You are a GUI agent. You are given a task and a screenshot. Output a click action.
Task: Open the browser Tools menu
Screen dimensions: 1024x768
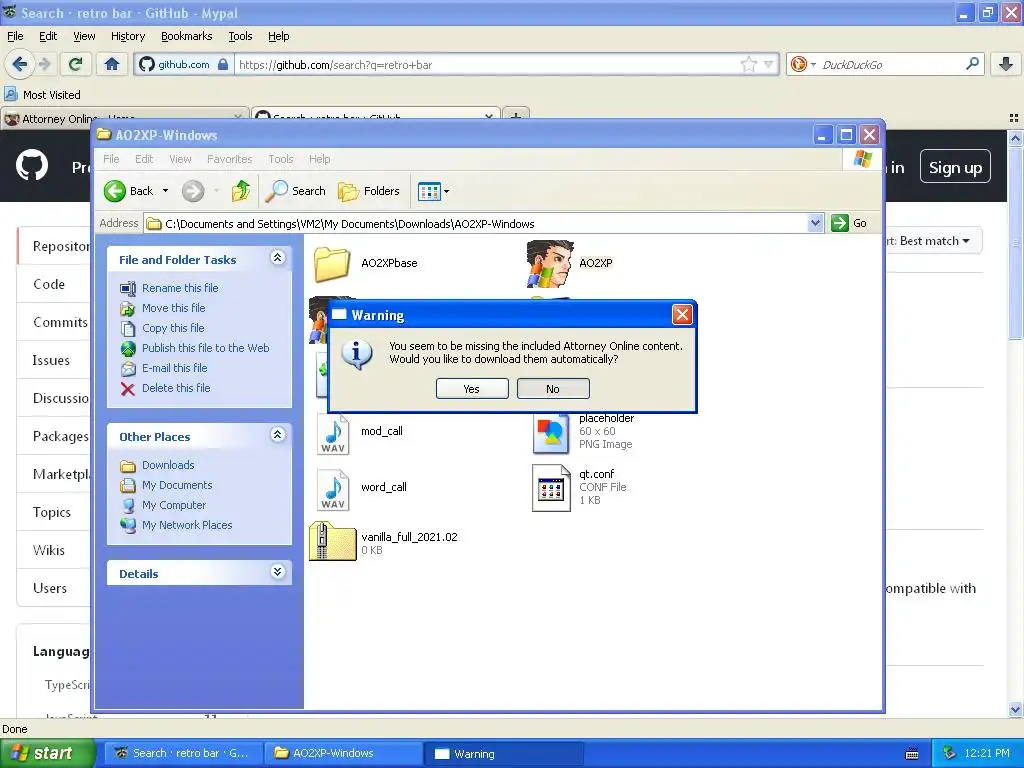pyautogui.click(x=240, y=36)
